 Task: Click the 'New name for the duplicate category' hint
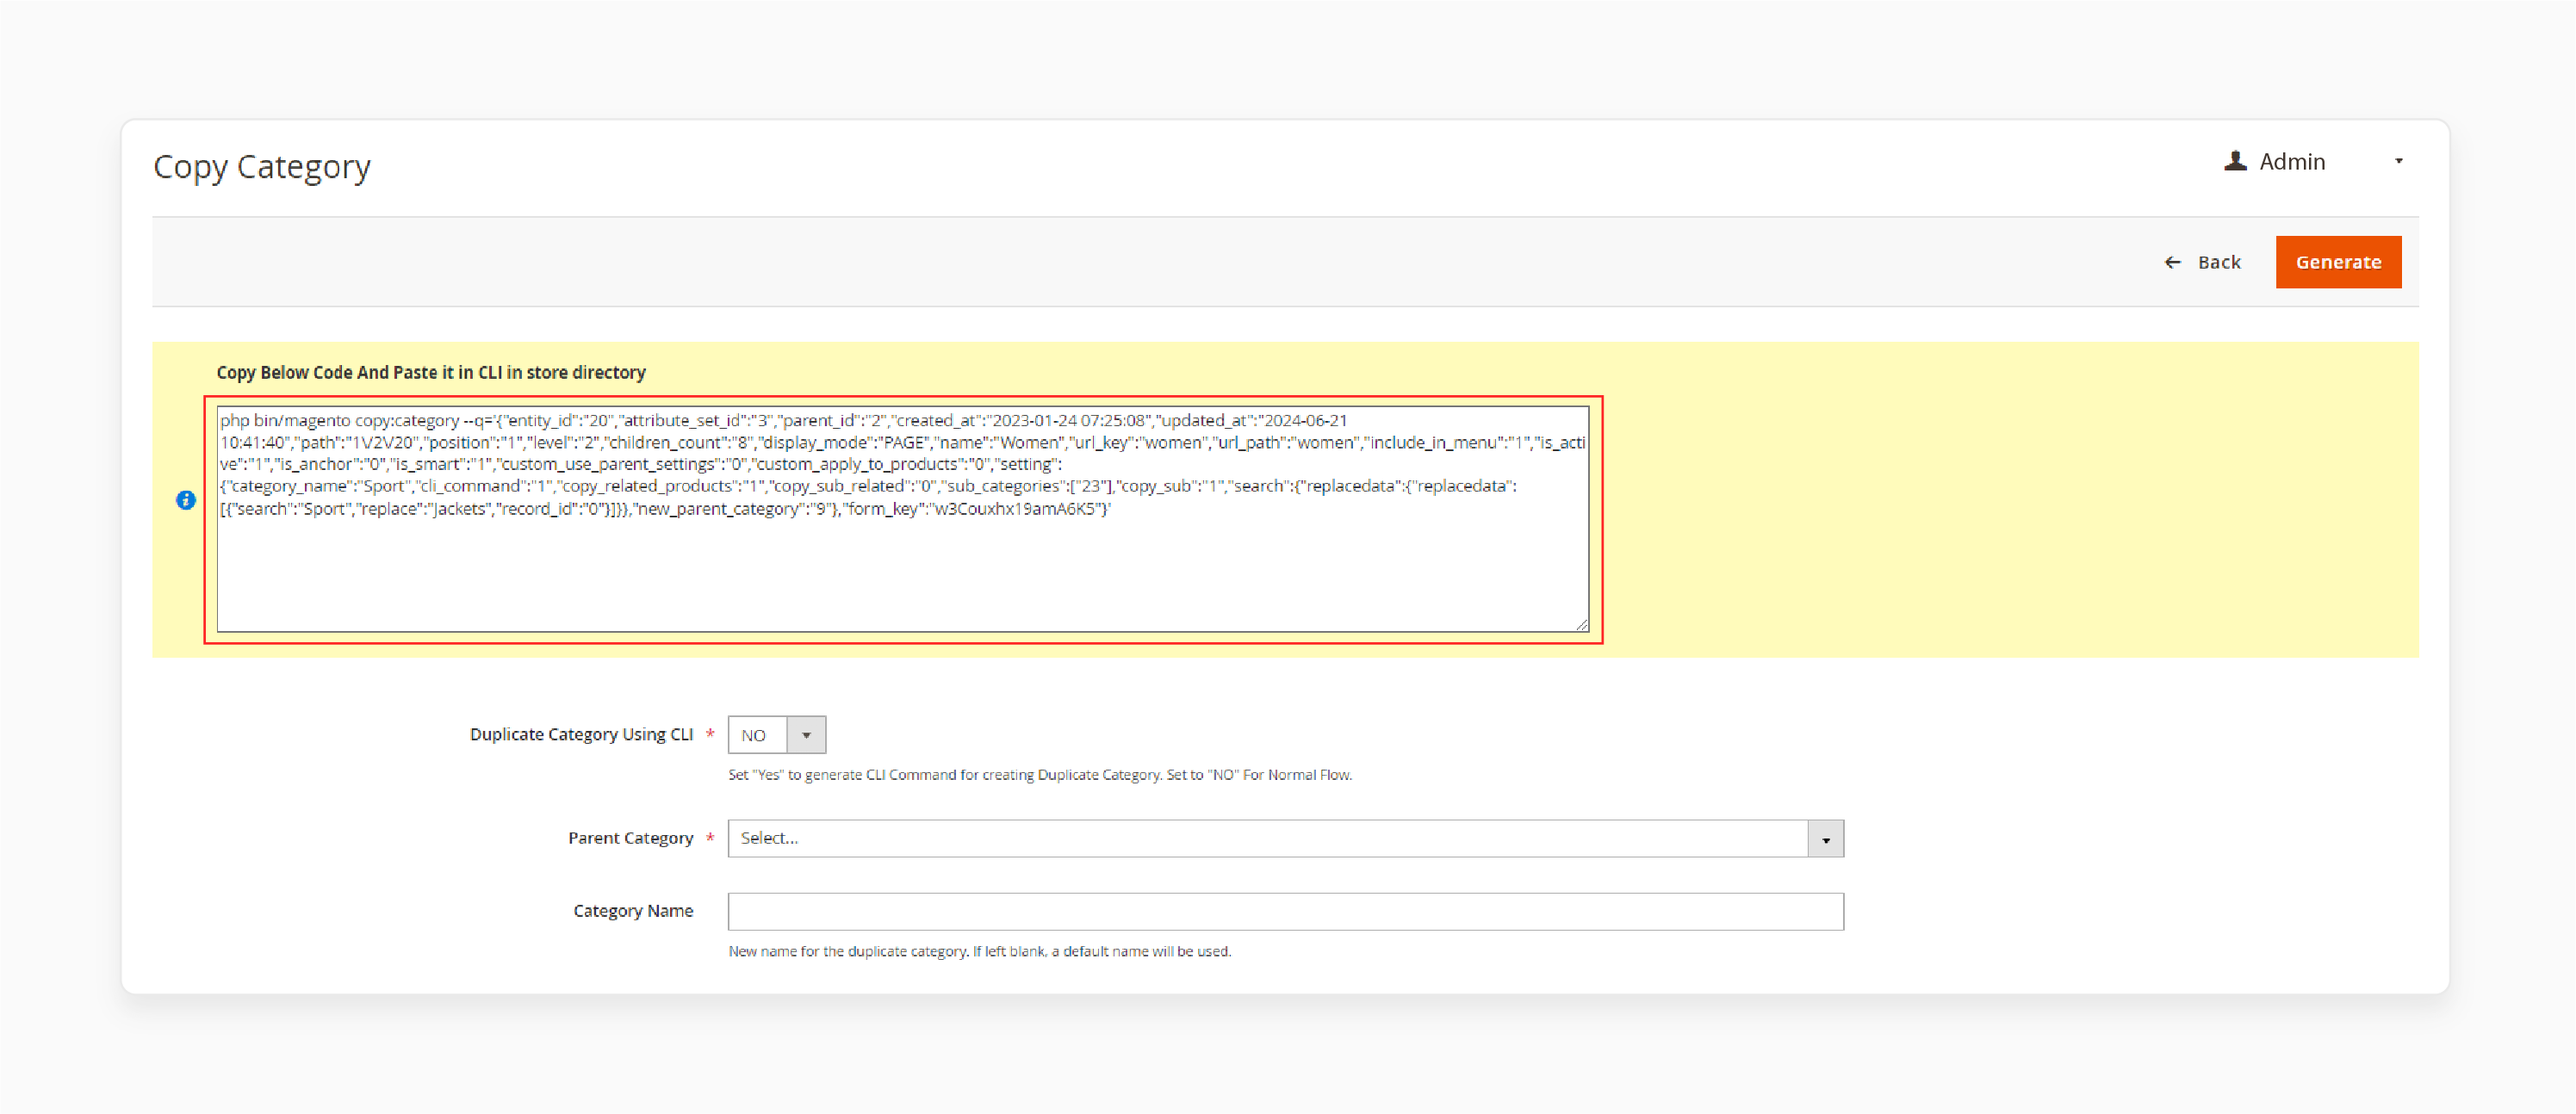pyautogui.click(x=979, y=951)
